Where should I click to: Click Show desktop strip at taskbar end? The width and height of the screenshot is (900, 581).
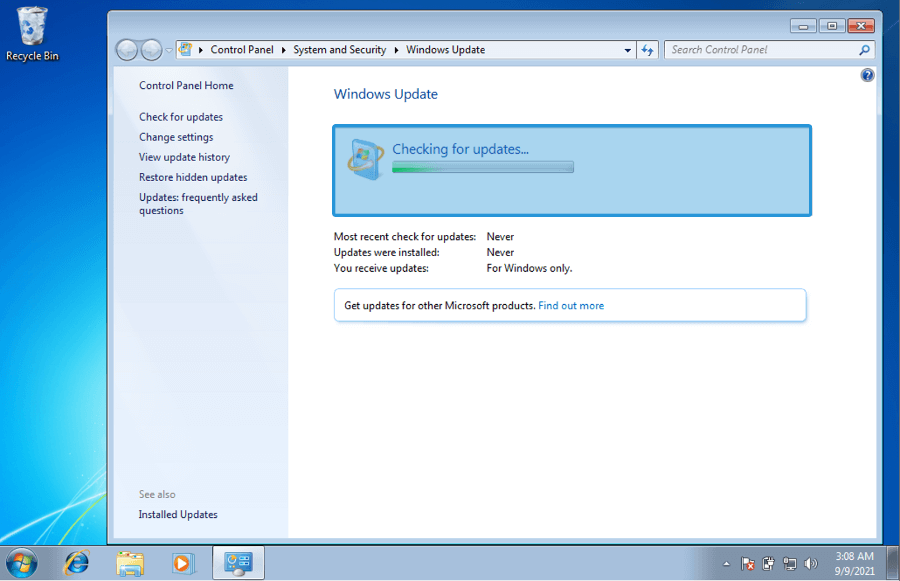click(893, 563)
